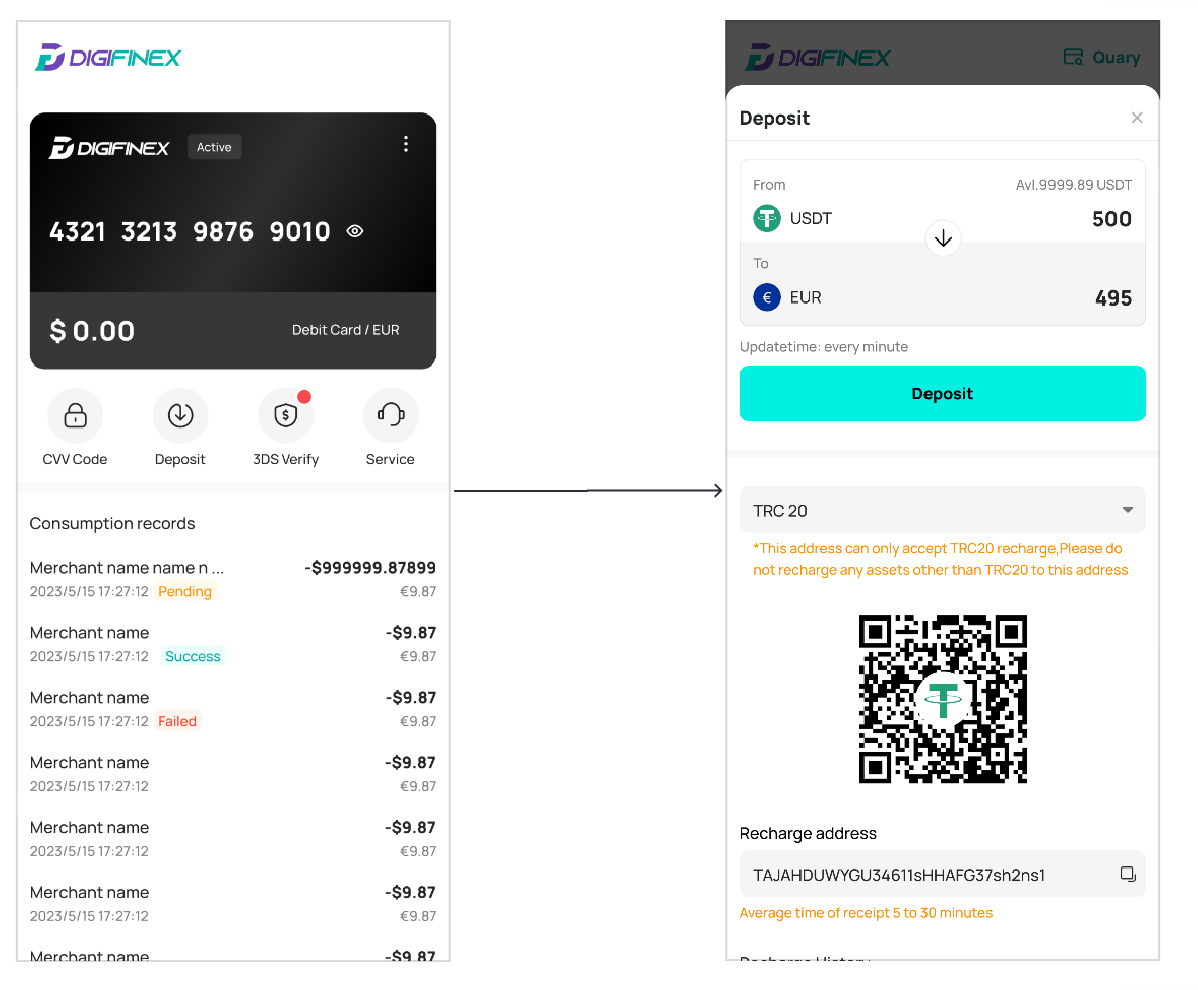Viewport: 1198px width, 990px height.
Task: Select the recharge address field TAJAHDUWYGU34611sHHAFG37sh2ns1
Action: click(x=943, y=875)
